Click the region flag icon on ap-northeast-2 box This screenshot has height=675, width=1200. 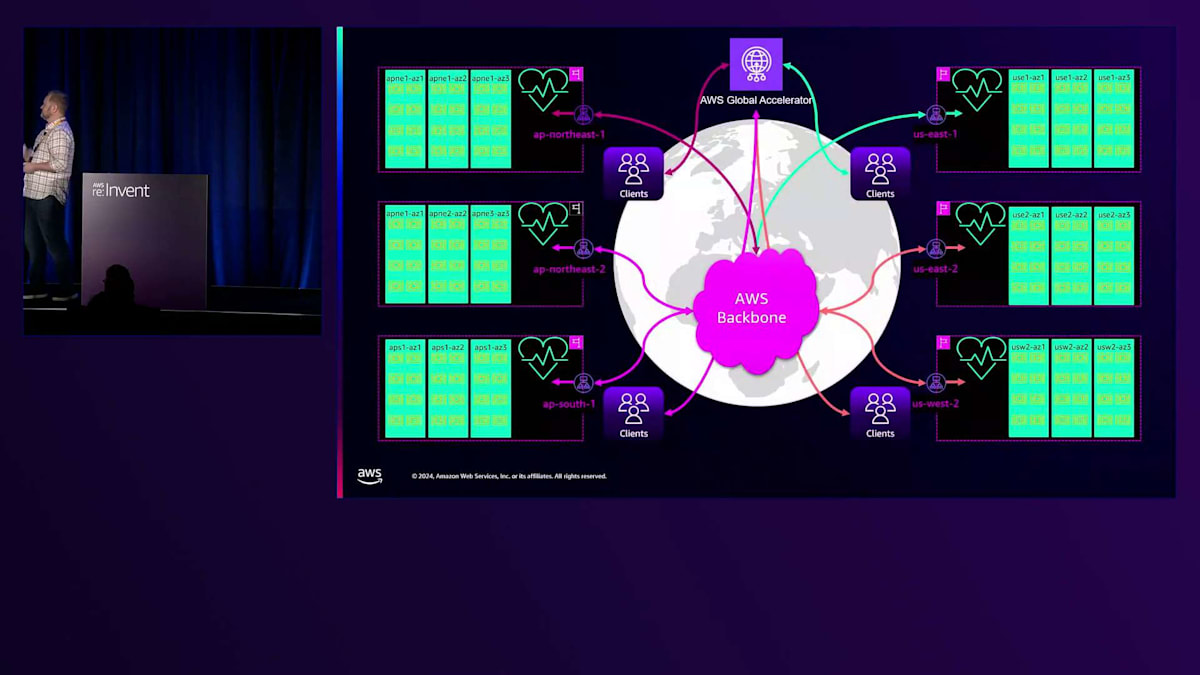tap(576, 208)
